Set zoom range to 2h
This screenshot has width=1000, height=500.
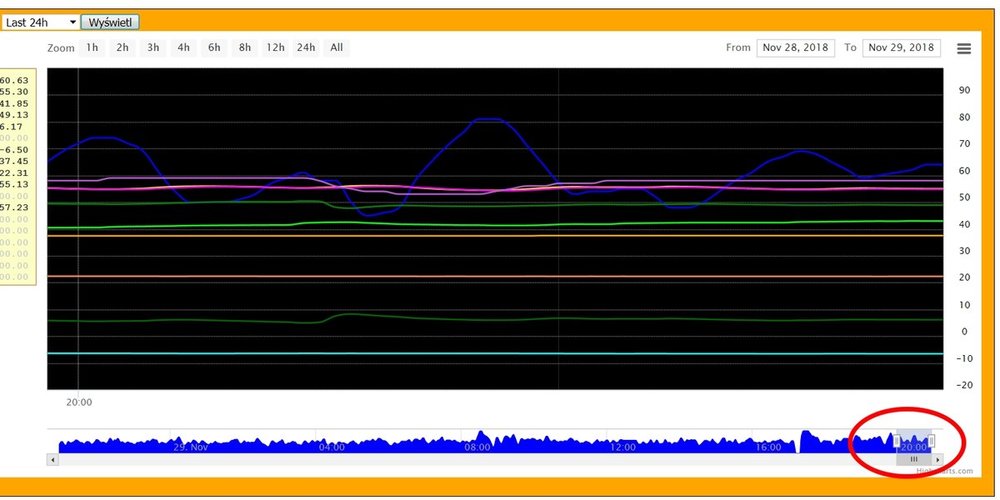(122, 48)
